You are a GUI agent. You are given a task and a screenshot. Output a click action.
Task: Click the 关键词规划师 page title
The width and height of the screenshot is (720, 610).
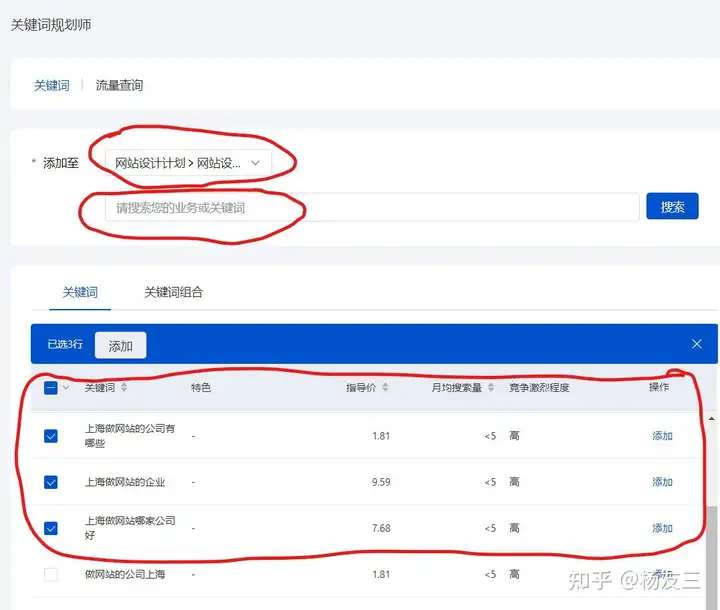point(51,25)
